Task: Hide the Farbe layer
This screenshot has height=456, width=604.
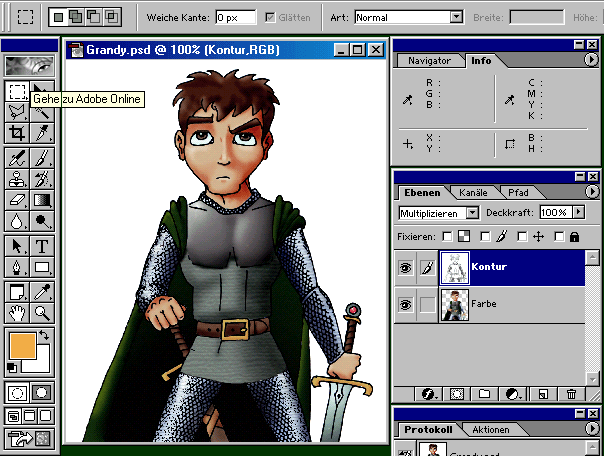Action: (x=405, y=305)
